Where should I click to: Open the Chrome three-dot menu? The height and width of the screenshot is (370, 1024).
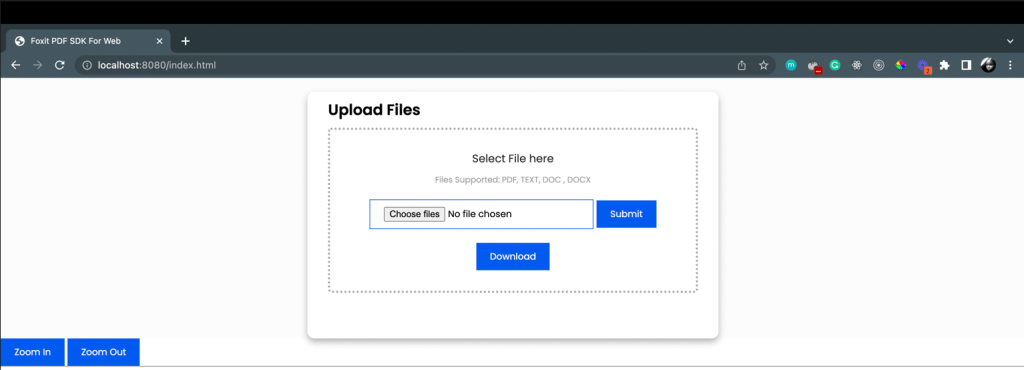click(1010, 65)
